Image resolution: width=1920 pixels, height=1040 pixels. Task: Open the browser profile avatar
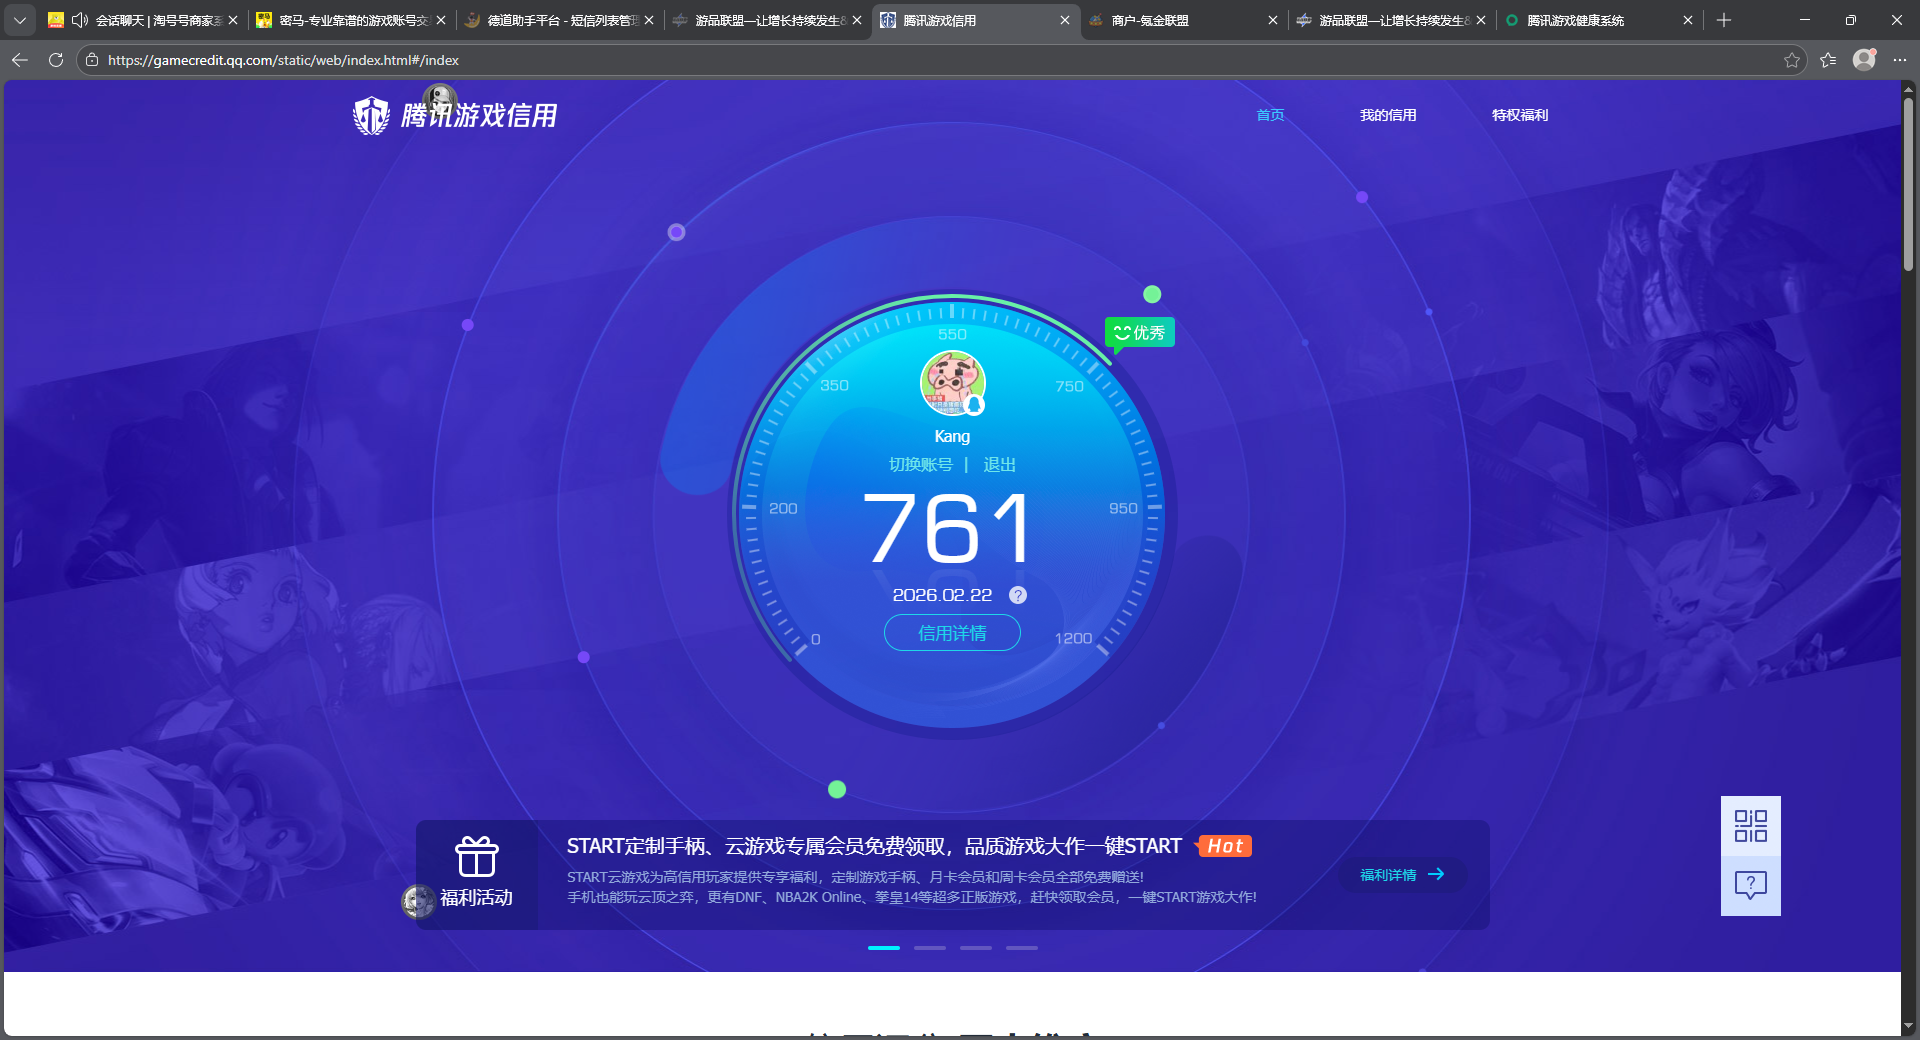tap(1864, 60)
